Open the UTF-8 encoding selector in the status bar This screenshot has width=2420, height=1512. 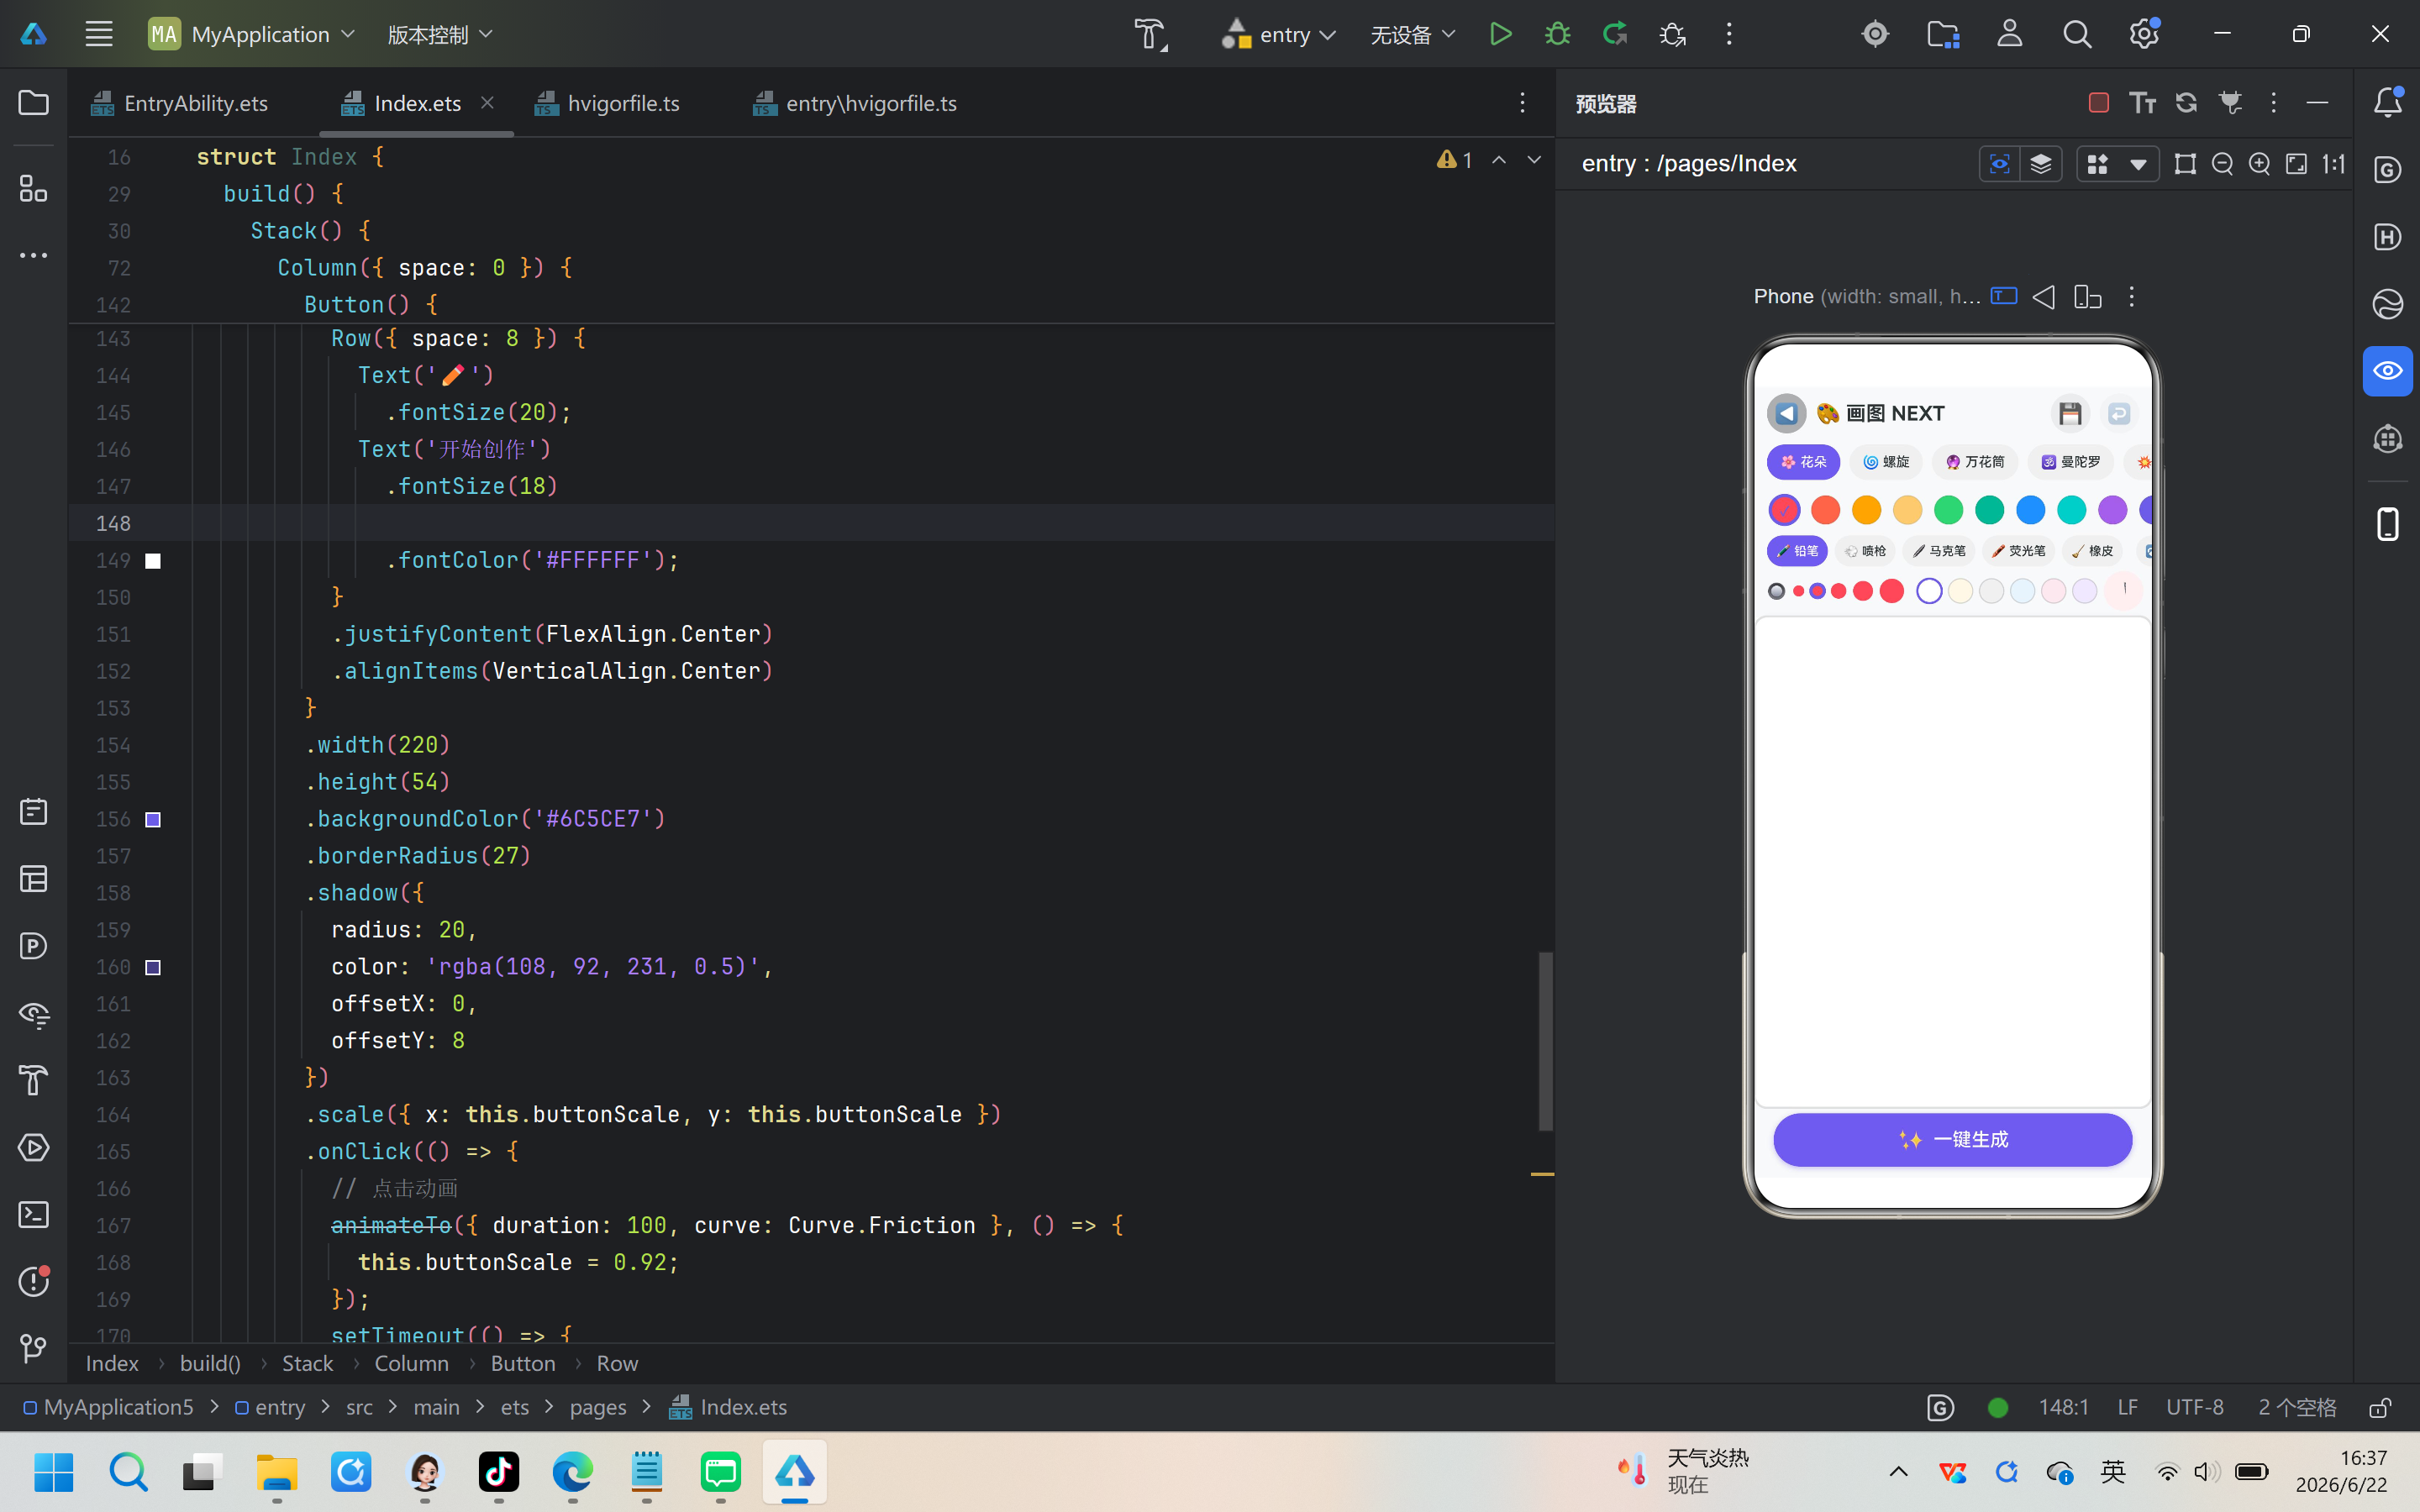[2195, 1407]
